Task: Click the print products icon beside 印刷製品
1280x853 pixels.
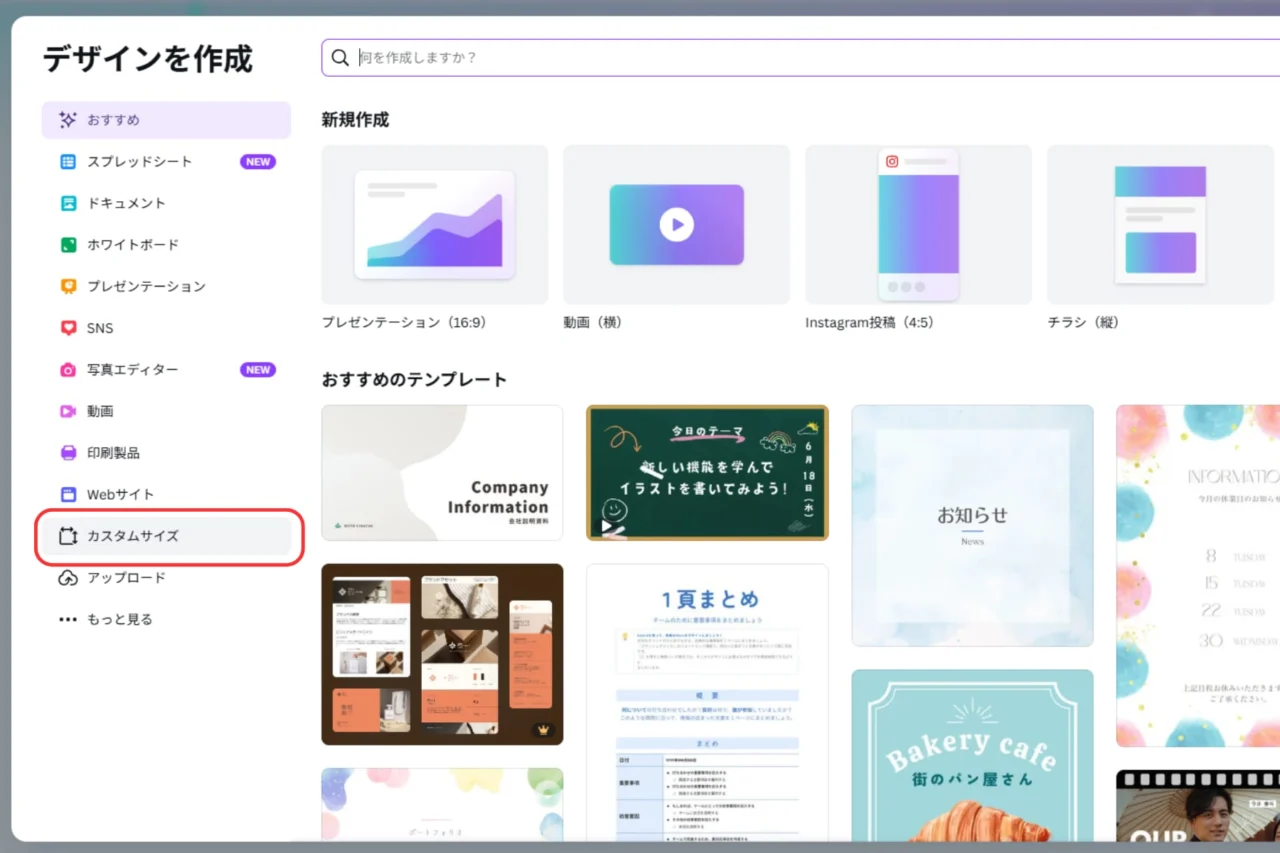Action: [x=68, y=453]
